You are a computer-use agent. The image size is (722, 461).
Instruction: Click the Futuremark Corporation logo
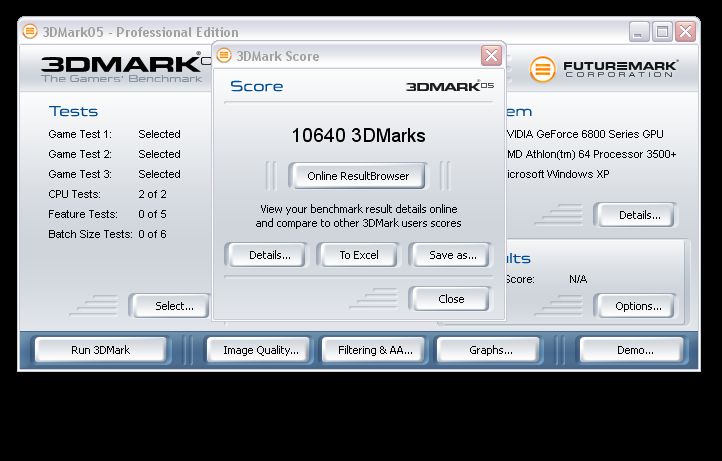click(x=604, y=70)
